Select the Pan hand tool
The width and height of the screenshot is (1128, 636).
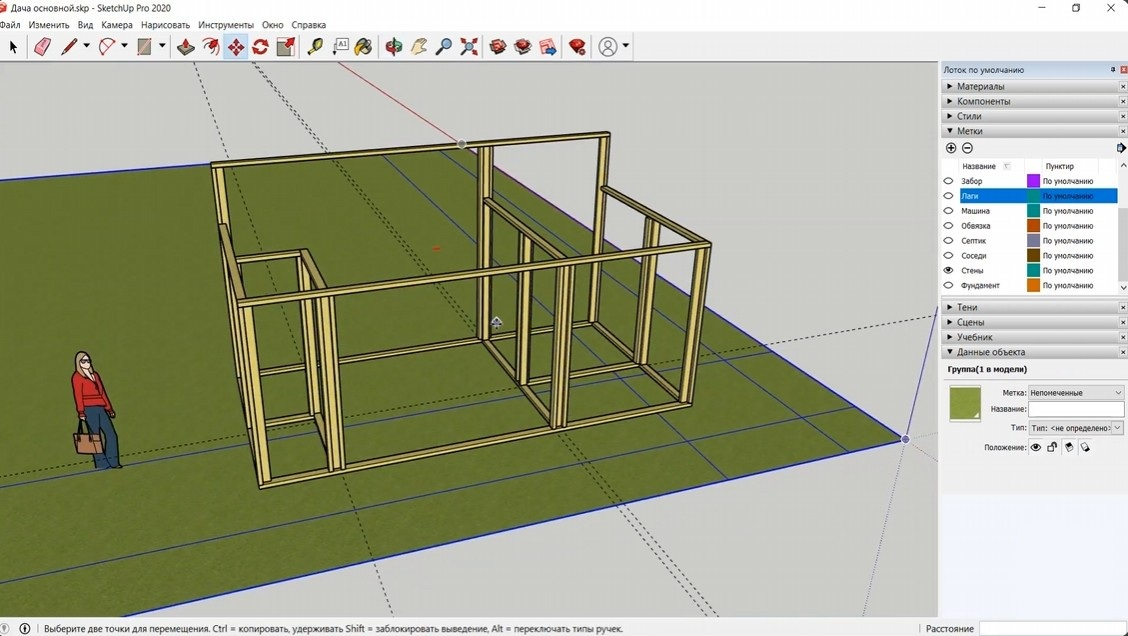coord(419,47)
